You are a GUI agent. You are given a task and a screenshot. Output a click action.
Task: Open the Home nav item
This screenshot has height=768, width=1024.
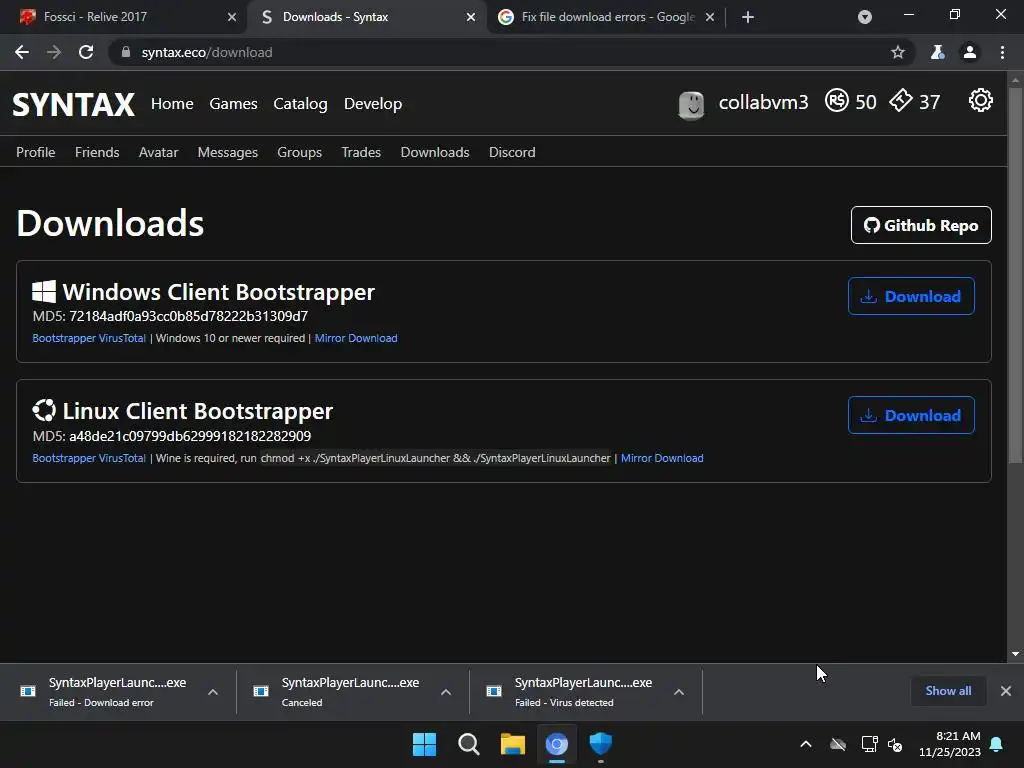[172, 104]
